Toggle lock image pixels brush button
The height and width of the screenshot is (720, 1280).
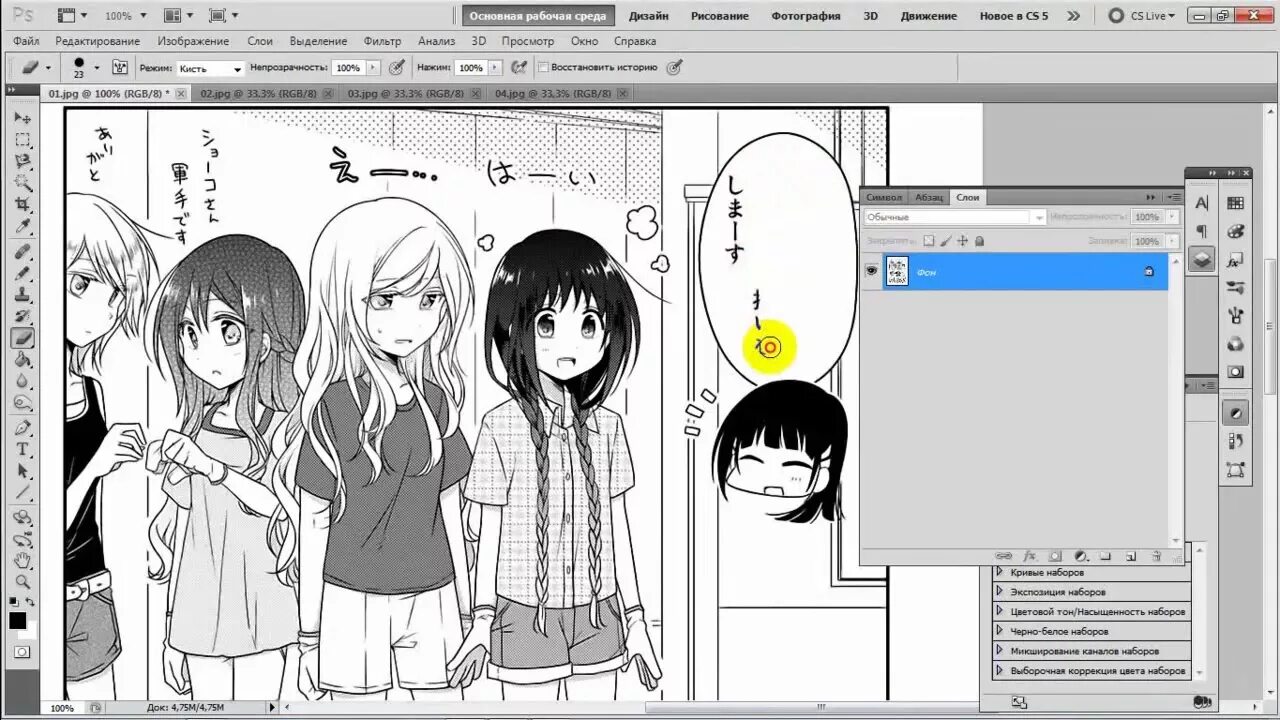coord(946,241)
